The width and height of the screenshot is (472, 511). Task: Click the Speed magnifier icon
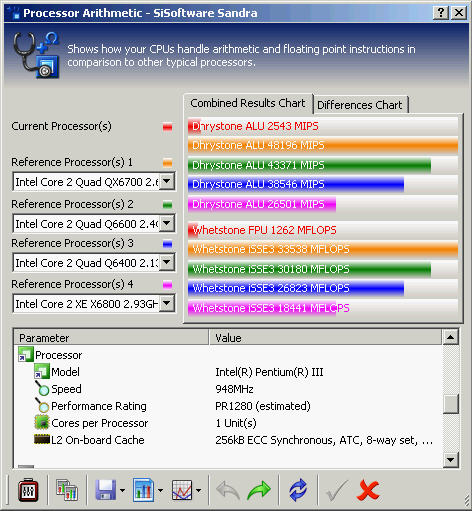(x=42, y=389)
